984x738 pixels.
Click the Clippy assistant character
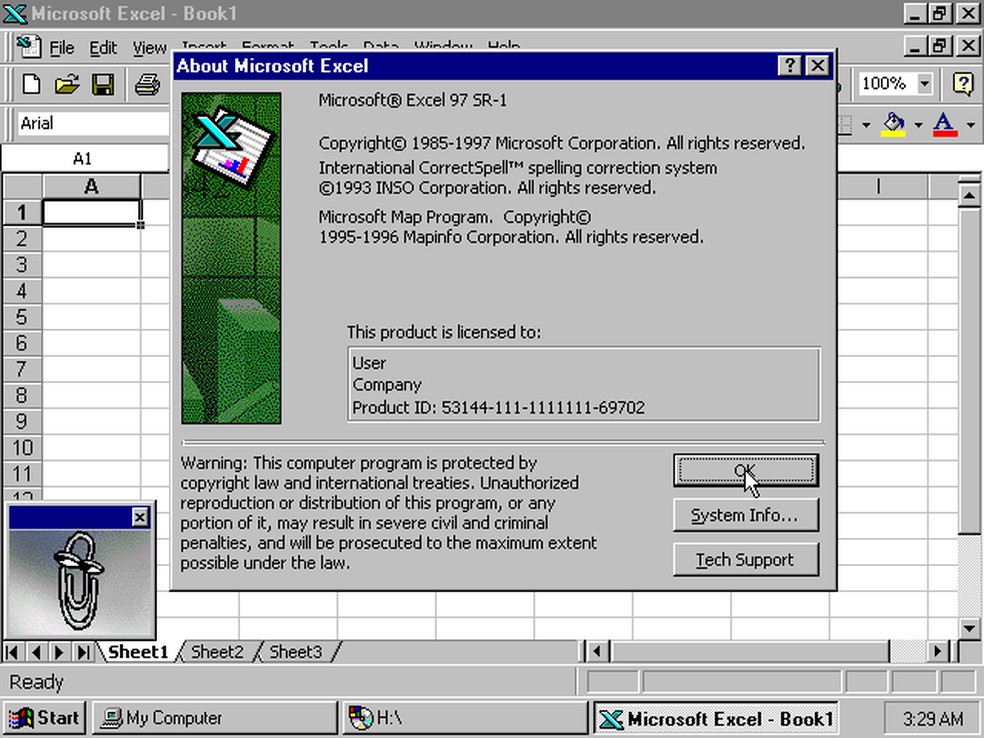[x=78, y=570]
